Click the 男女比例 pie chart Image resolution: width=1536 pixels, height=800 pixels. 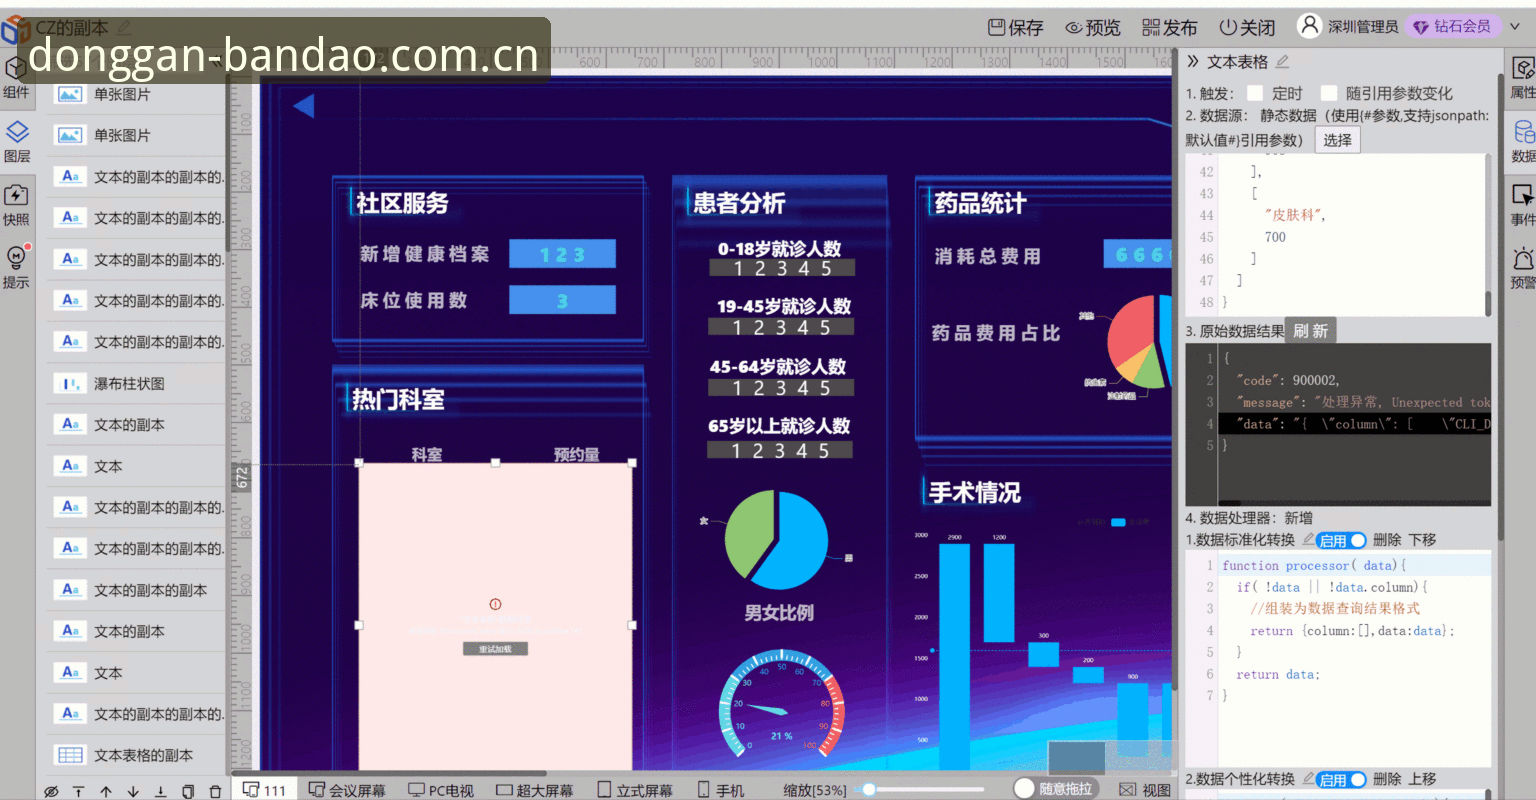coord(776,540)
